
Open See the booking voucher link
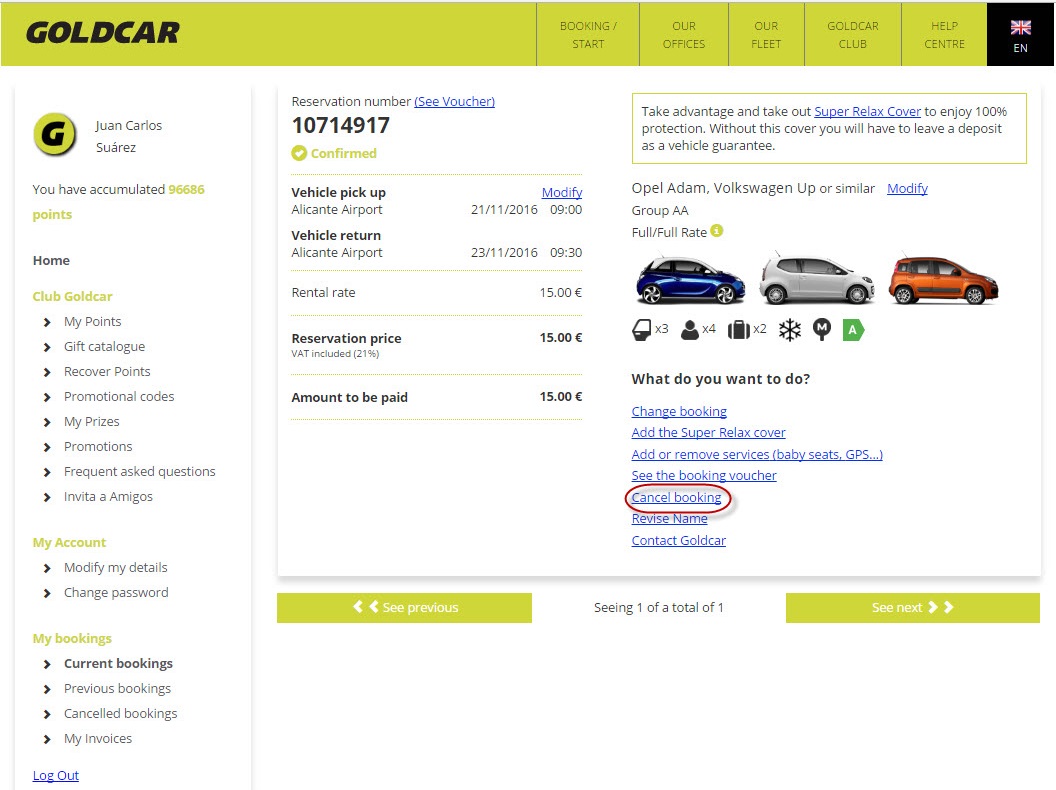[x=704, y=475]
